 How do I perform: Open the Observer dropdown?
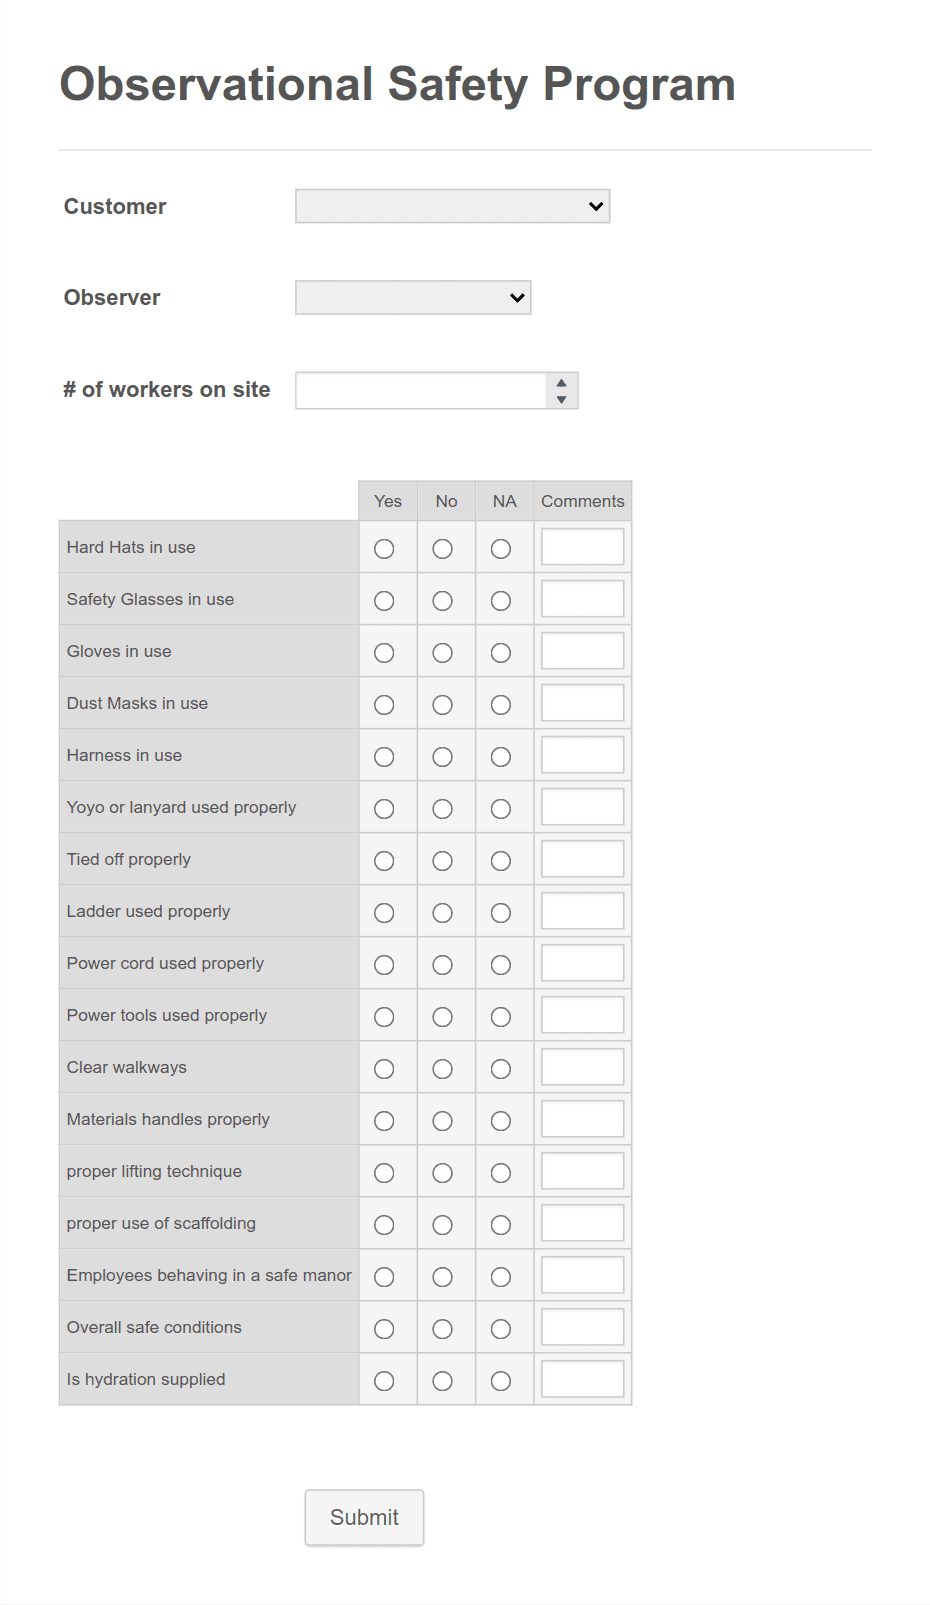(413, 297)
